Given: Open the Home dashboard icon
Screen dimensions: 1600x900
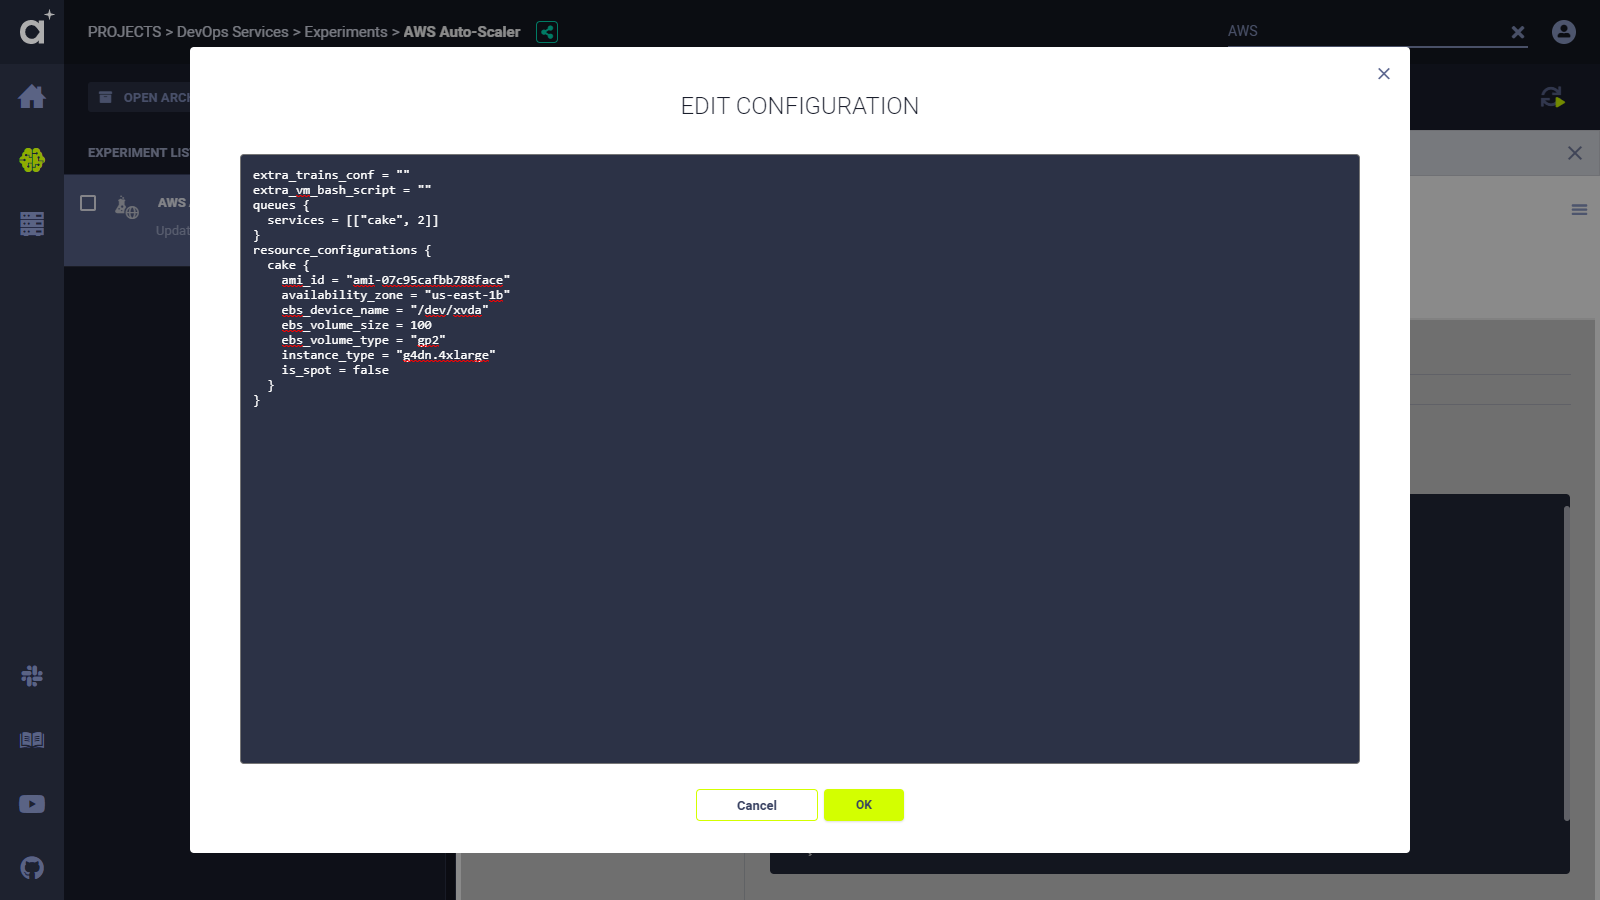Looking at the screenshot, I should coord(32,97).
